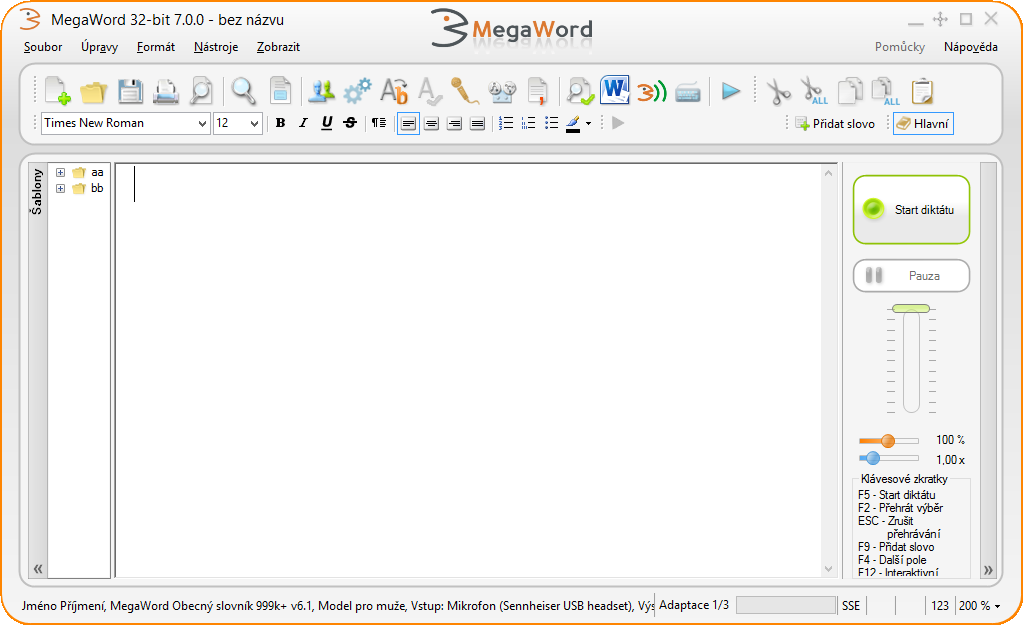
Task: Click the Přidat slovo button
Action: tap(834, 123)
